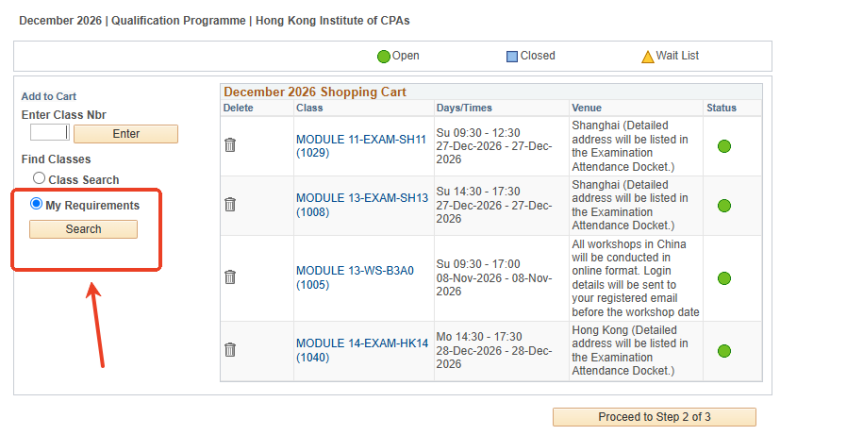This screenshot has width=864, height=435.
Task: Remove MODULE 13-WS-B3A0 with trash icon
Action: 230,277
